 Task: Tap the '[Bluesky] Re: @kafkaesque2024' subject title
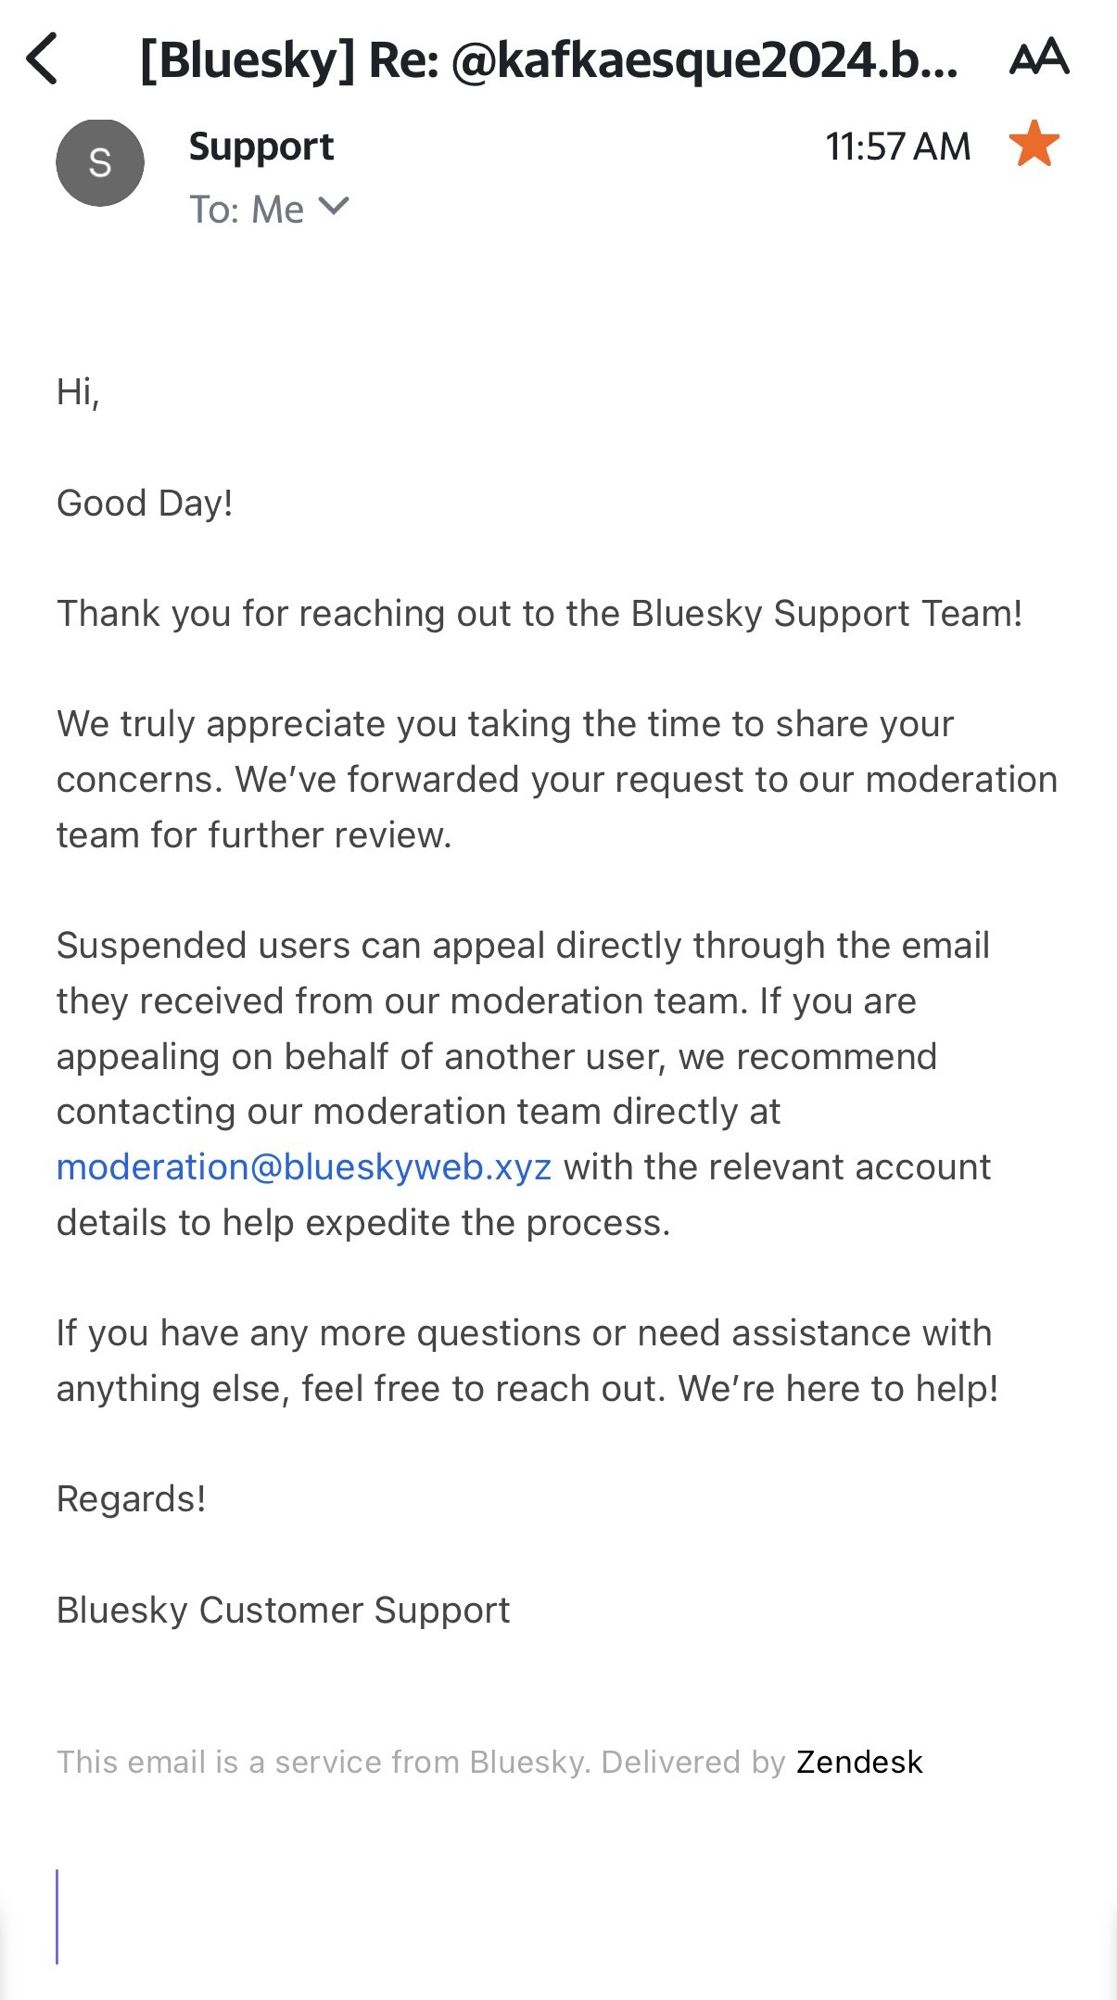[548, 60]
